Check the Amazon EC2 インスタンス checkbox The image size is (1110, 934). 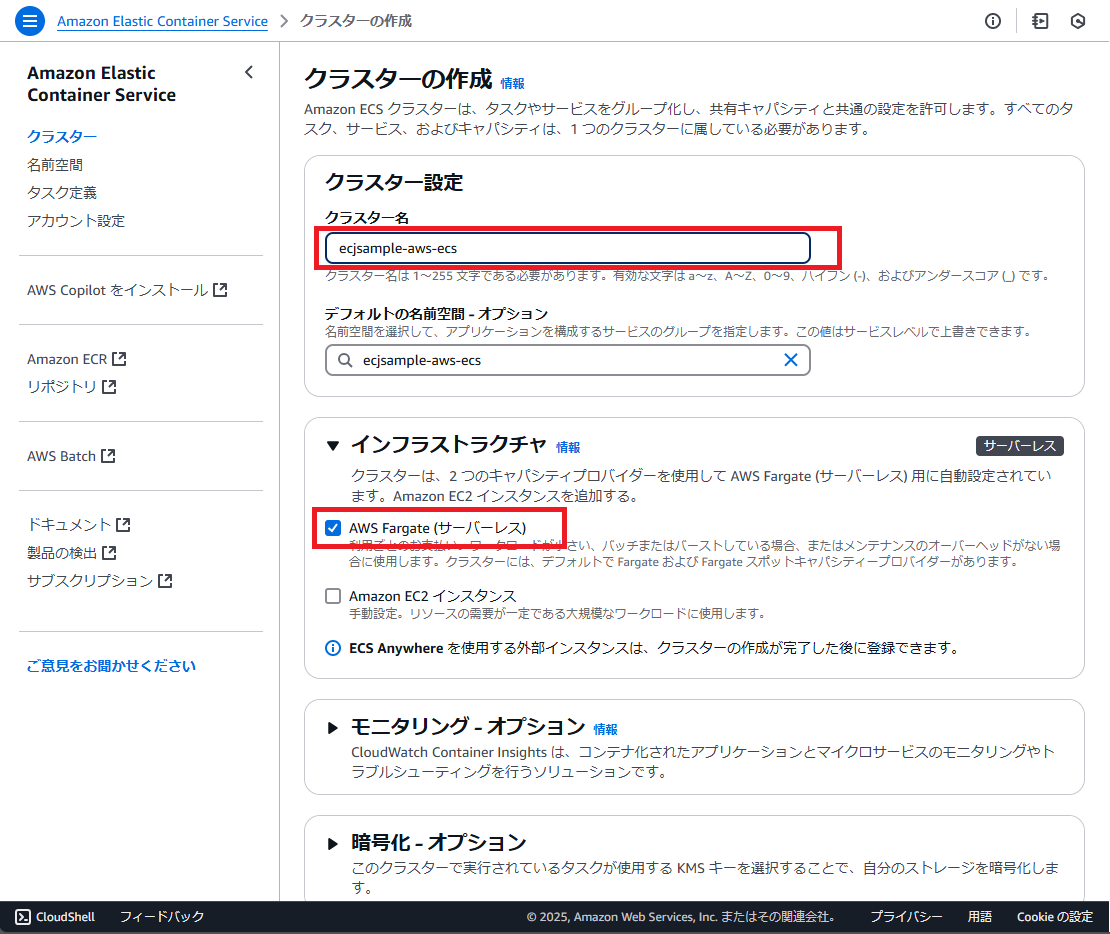(333, 596)
